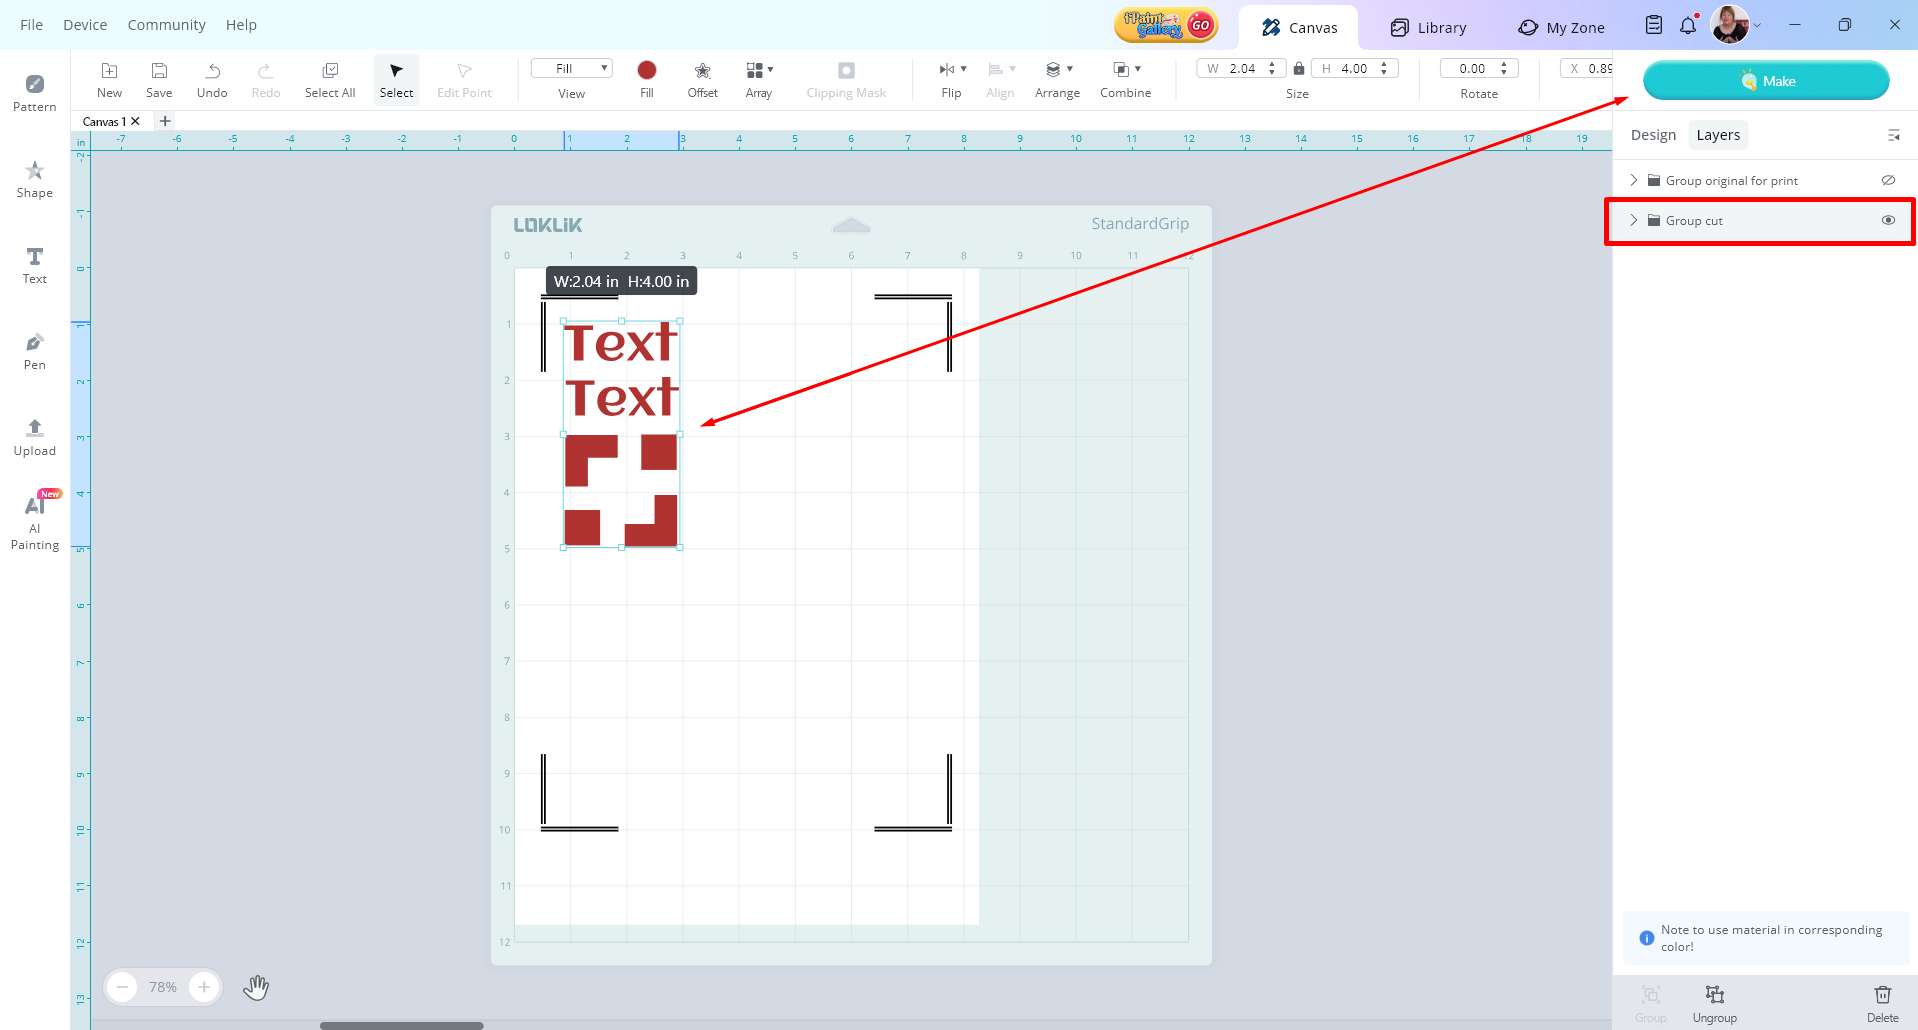Select the Pen drawing tool

pos(34,351)
